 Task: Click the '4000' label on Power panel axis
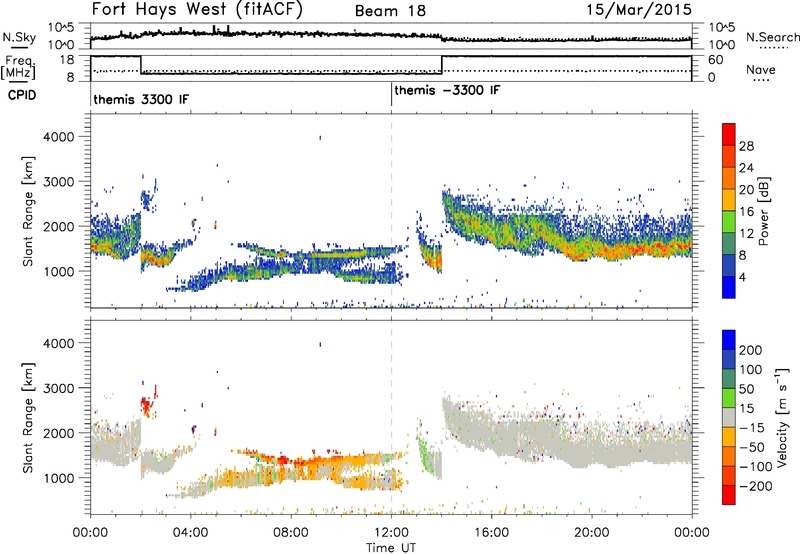click(x=58, y=137)
